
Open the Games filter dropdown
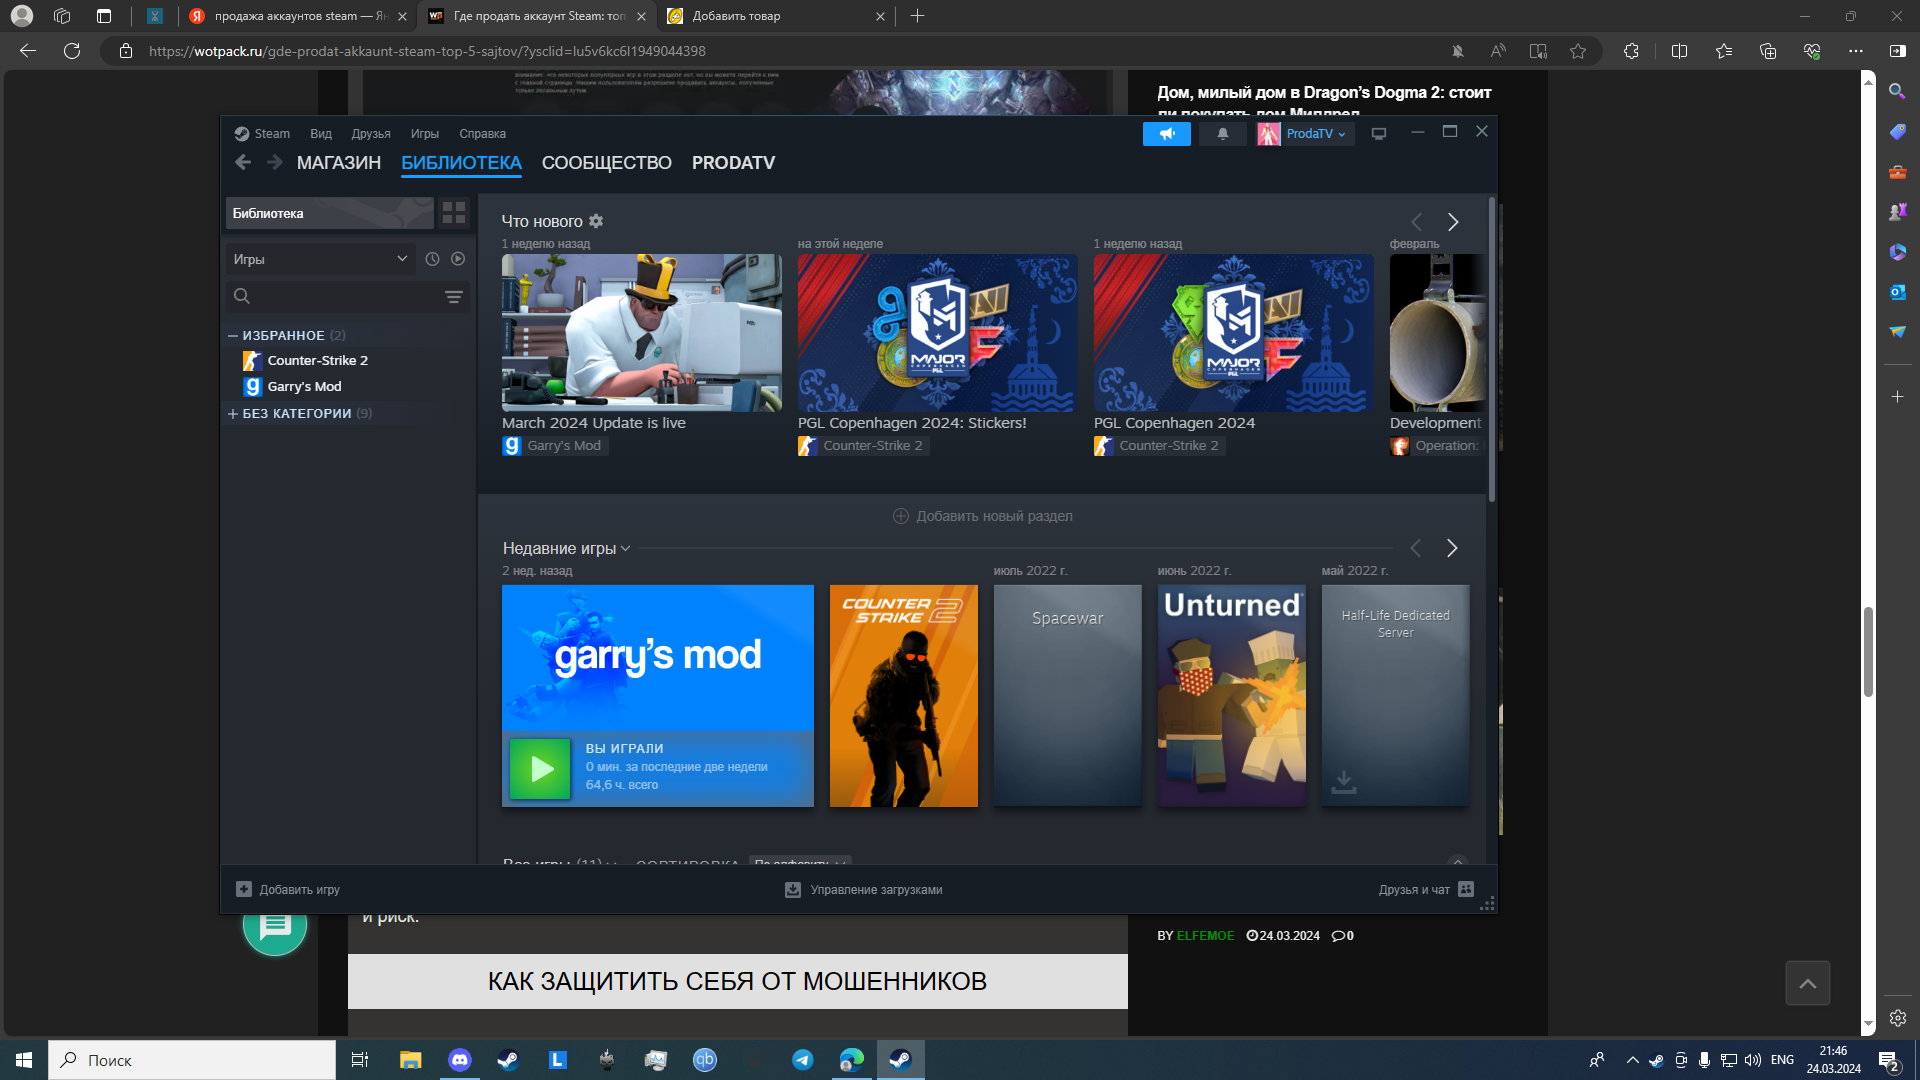320,259
